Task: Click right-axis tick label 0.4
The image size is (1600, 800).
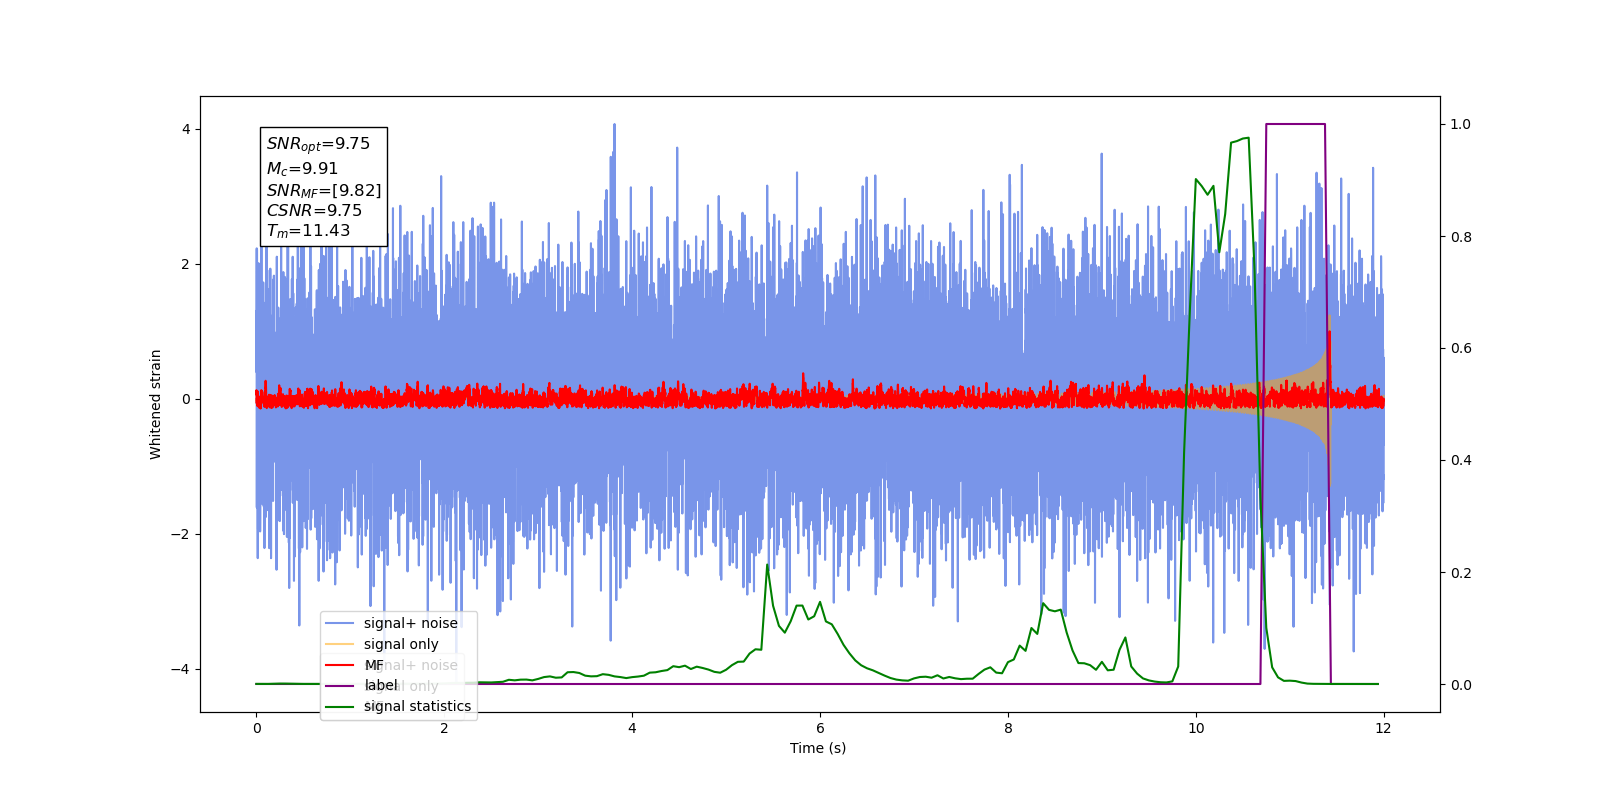Action: [x=1461, y=461]
